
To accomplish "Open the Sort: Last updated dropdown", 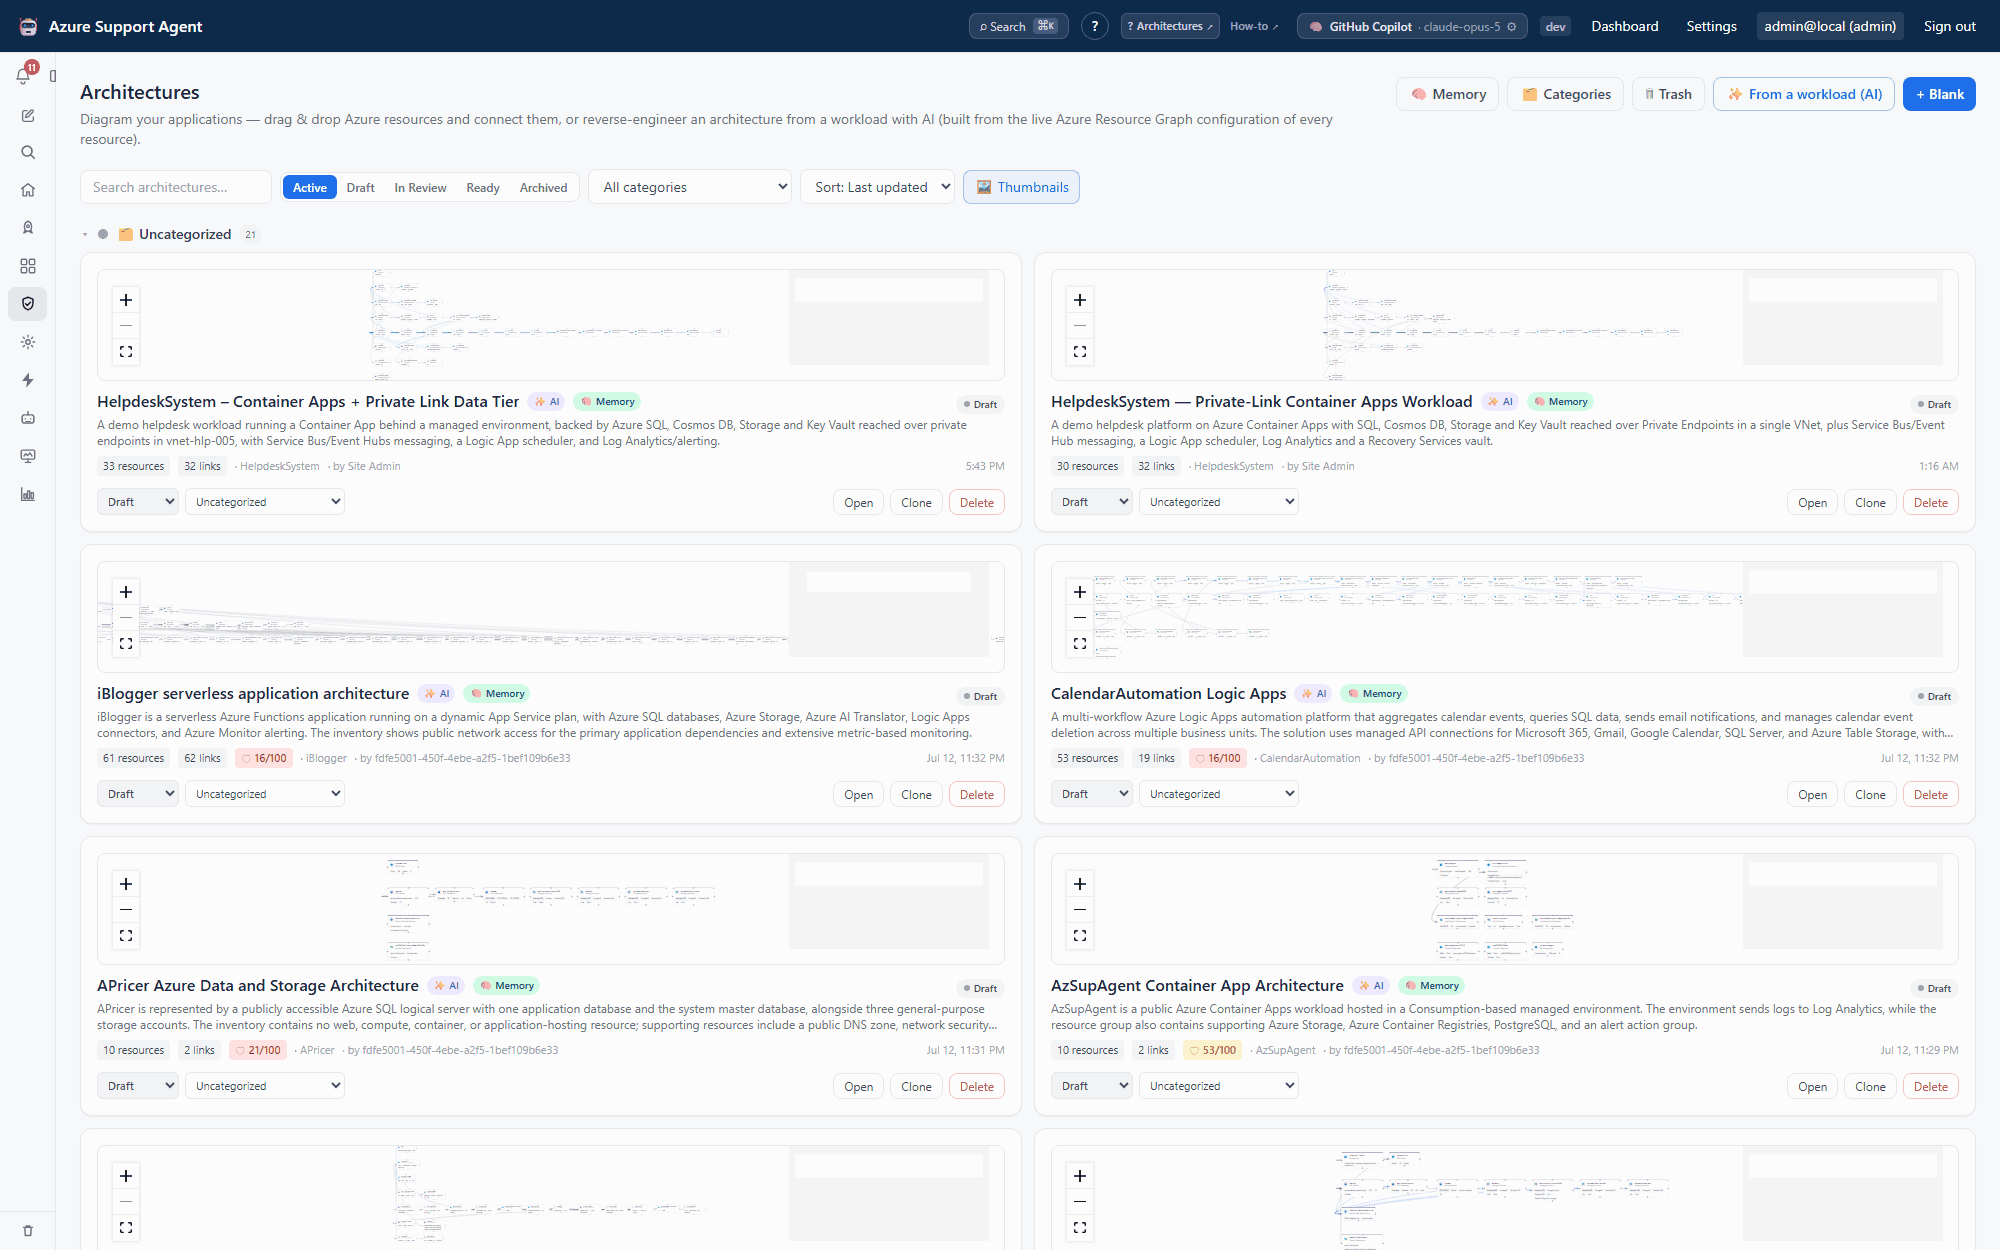I will click(877, 187).
